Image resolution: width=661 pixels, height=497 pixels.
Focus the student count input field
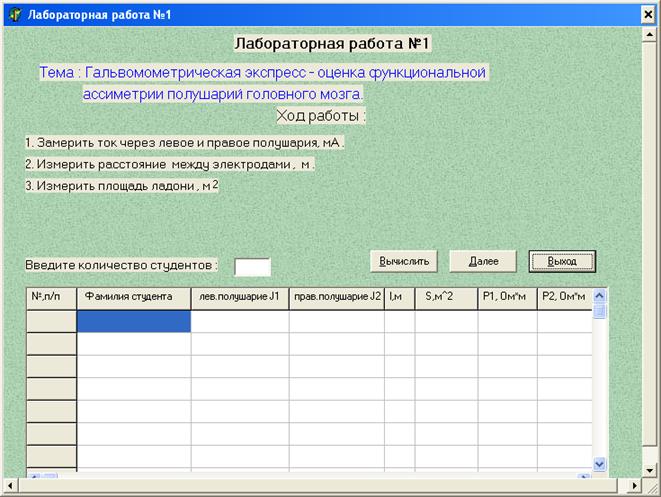click(252, 266)
